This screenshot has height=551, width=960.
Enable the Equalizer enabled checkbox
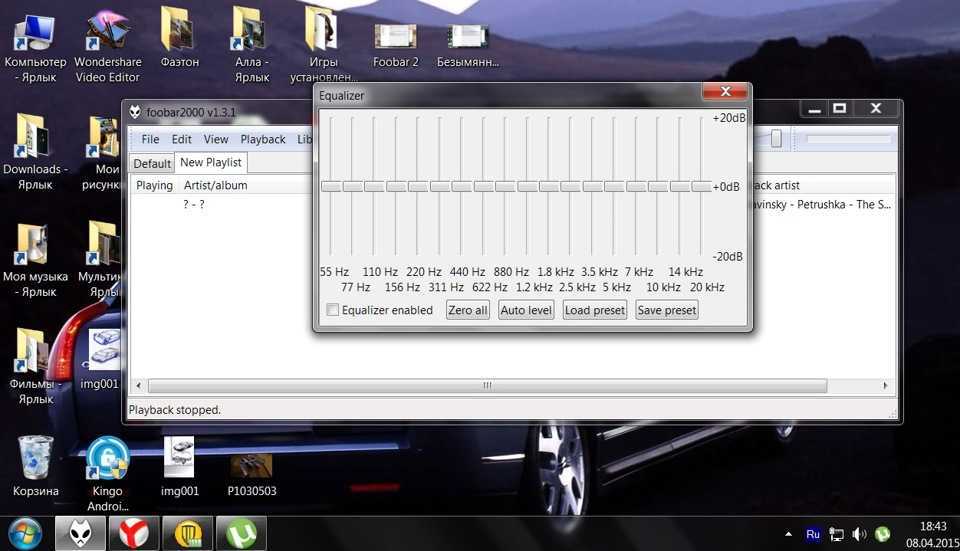tap(332, 310)
